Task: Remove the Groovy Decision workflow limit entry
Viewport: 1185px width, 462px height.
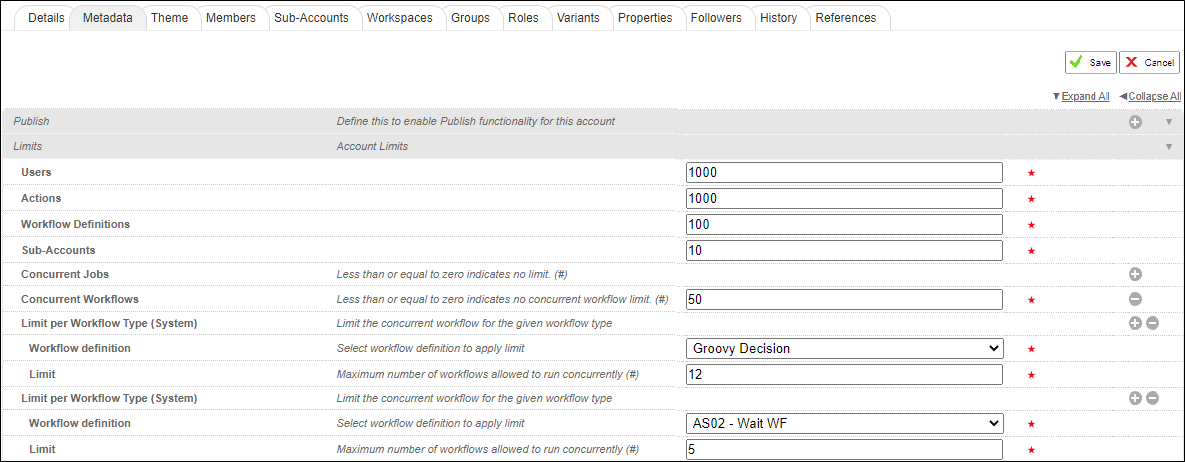Action: tap(1152, 324)
